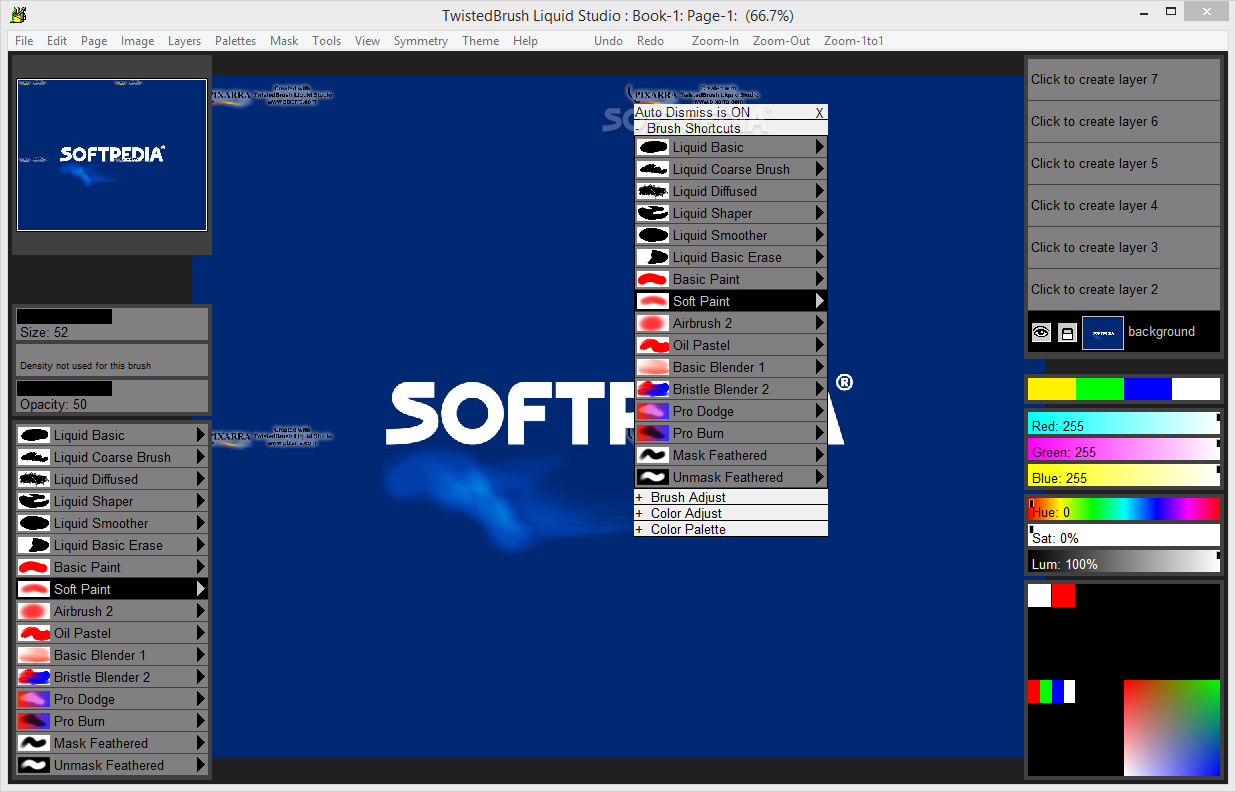
Task: Select Unmask Feathered icon in left panel
Action: [34, 765]
